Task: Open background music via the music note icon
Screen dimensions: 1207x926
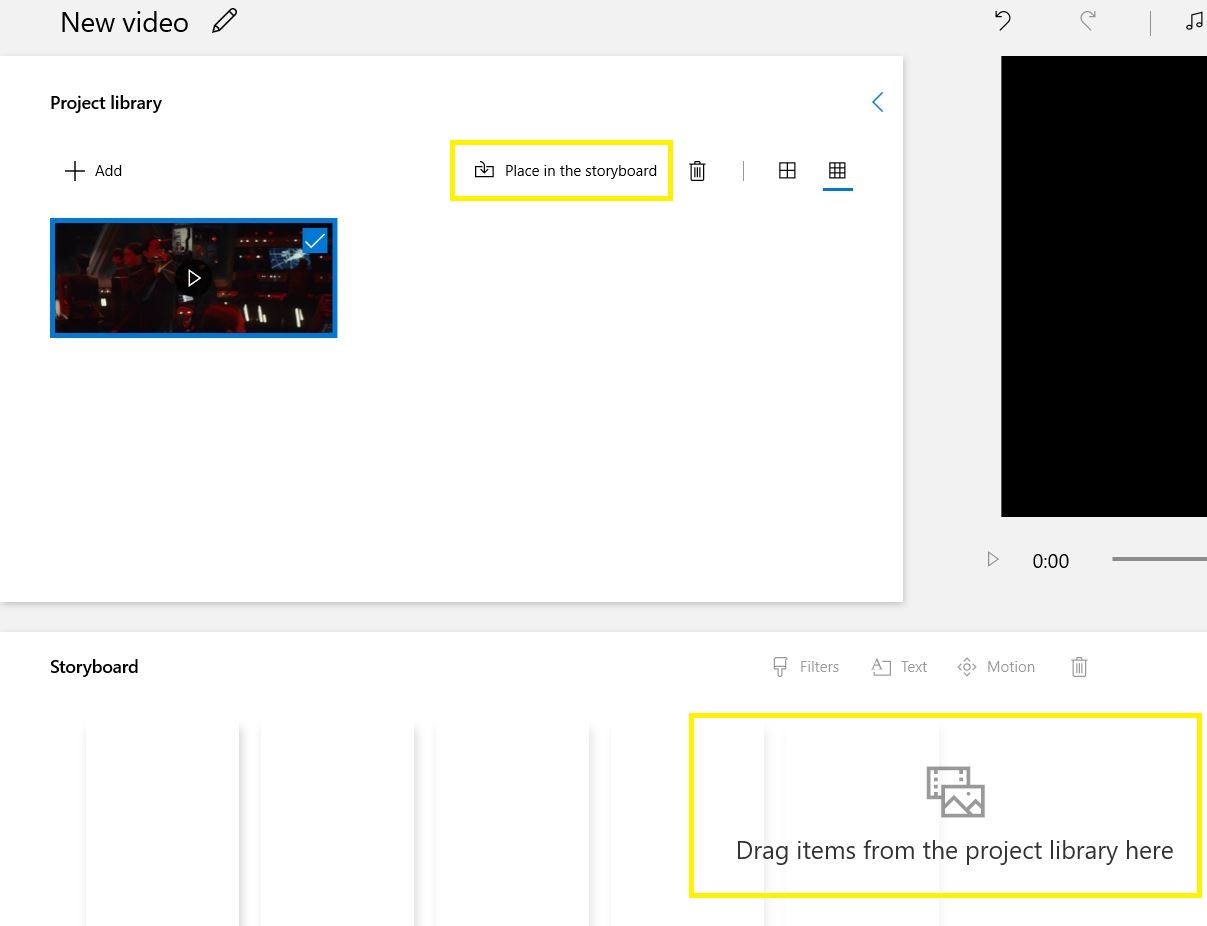Action: click(1194, 21)
